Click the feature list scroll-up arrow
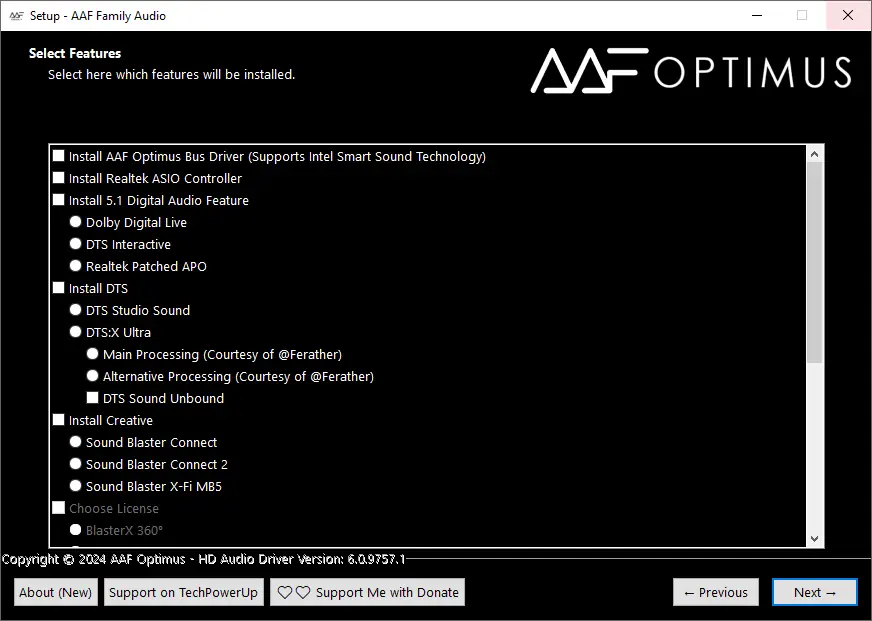Image resolution: width=872 pixels, height=621 pixels. tap(815, 154)
